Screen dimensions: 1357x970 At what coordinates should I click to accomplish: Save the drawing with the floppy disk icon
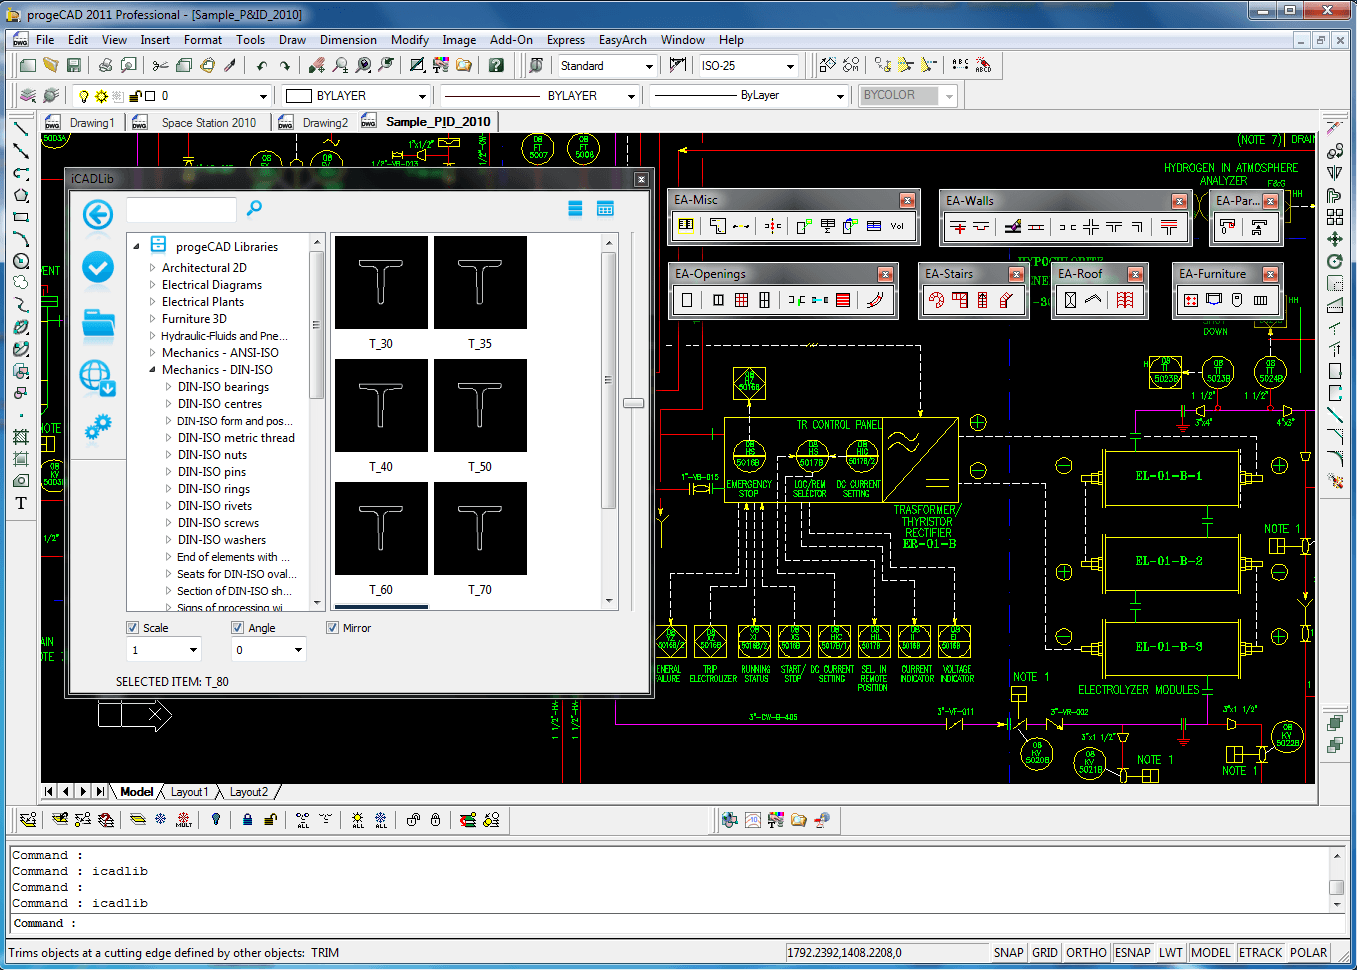[x=74, y=65]
